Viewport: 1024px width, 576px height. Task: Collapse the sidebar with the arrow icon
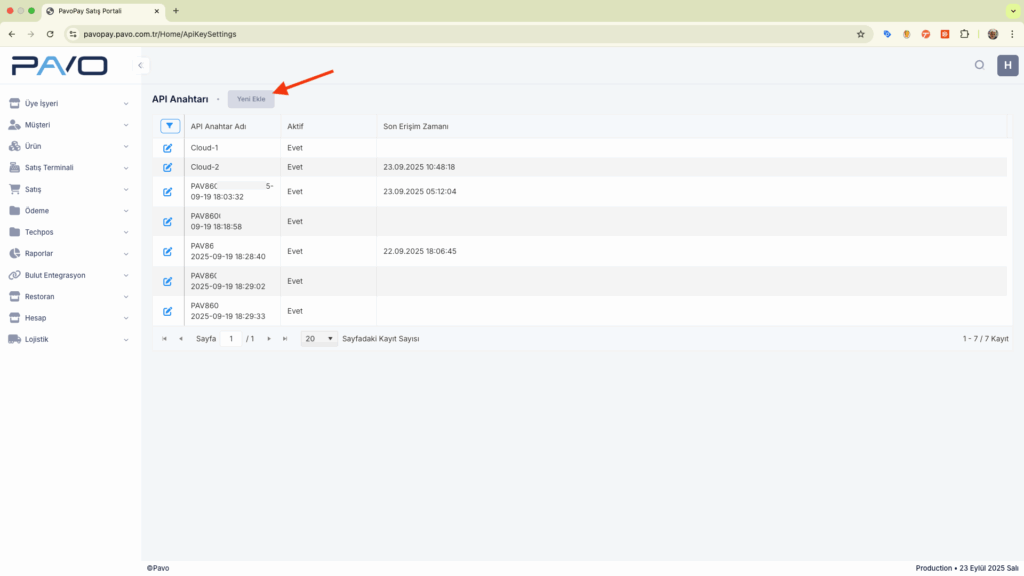(141, 66)
